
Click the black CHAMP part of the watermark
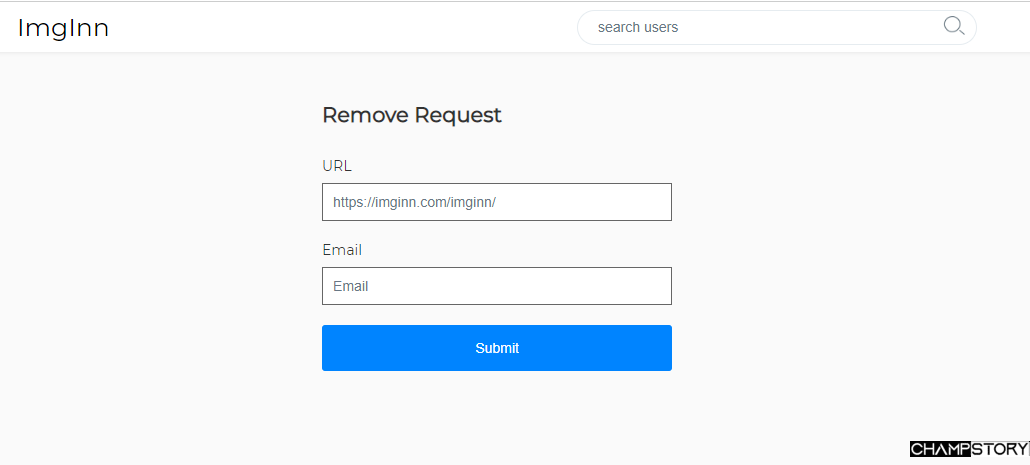tap(940, 449)
